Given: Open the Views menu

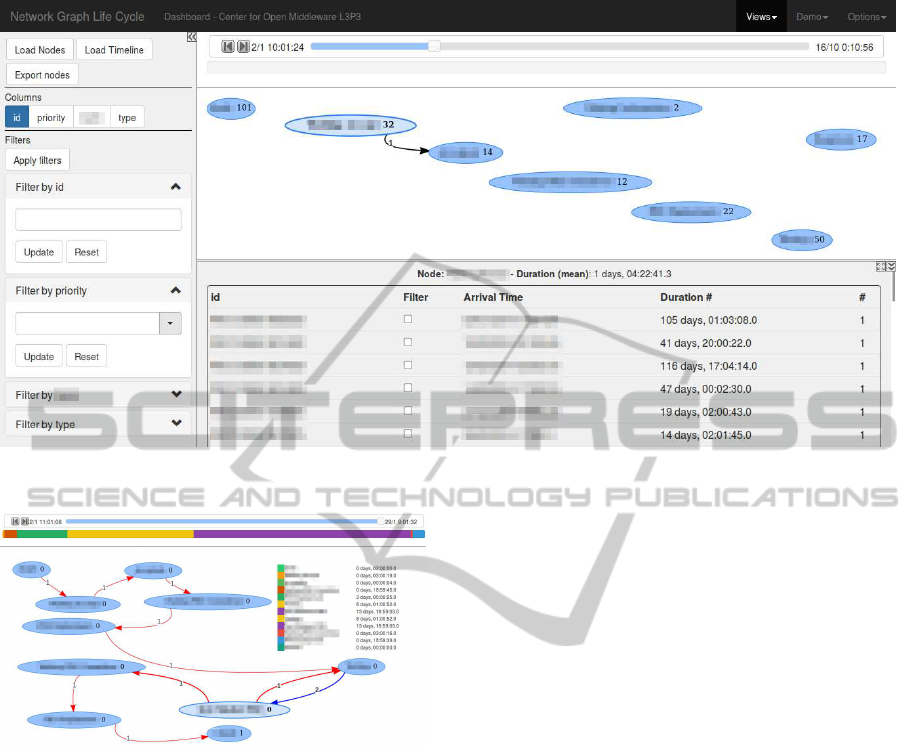Looking at the screenshot, I should pos(761,17).
